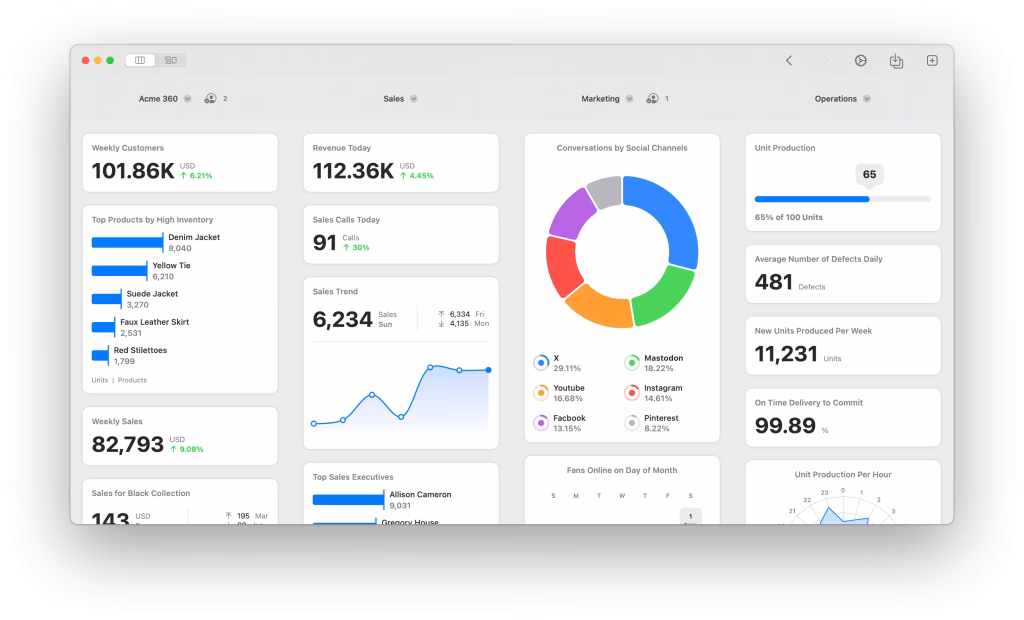Click the Facbook legend ring icon
The height and width of the screenshot is (620, 1024).
pos(541,423)
